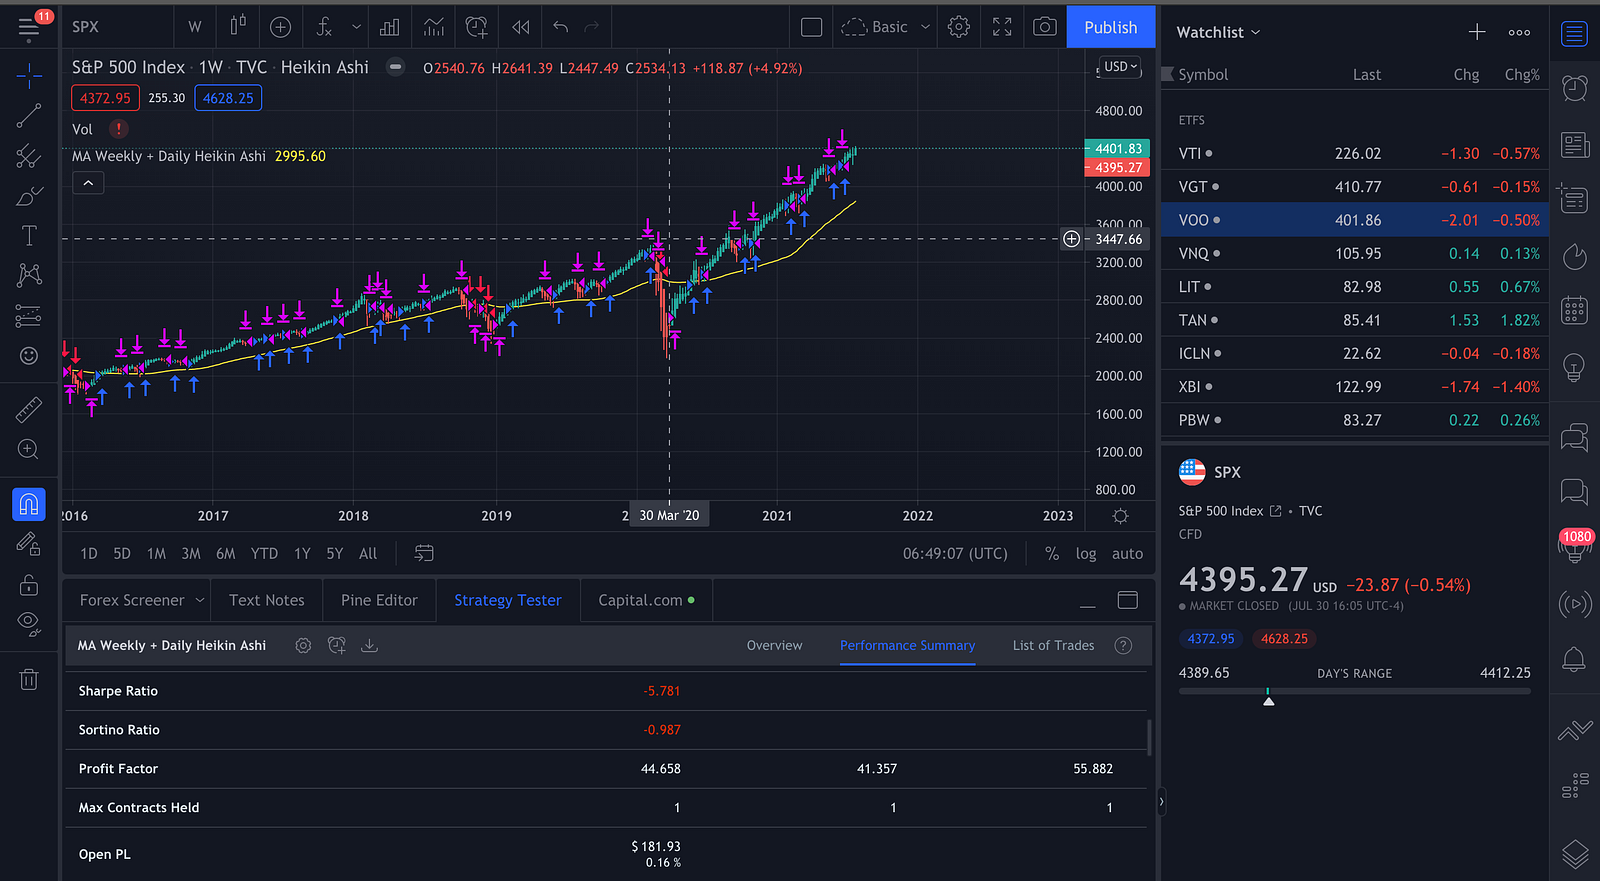Open the USD currency dropdown

(1120, 67)
